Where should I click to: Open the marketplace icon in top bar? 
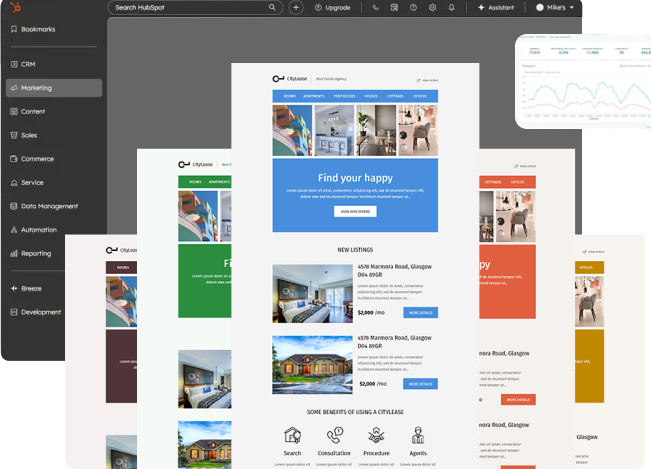[394, 7]
